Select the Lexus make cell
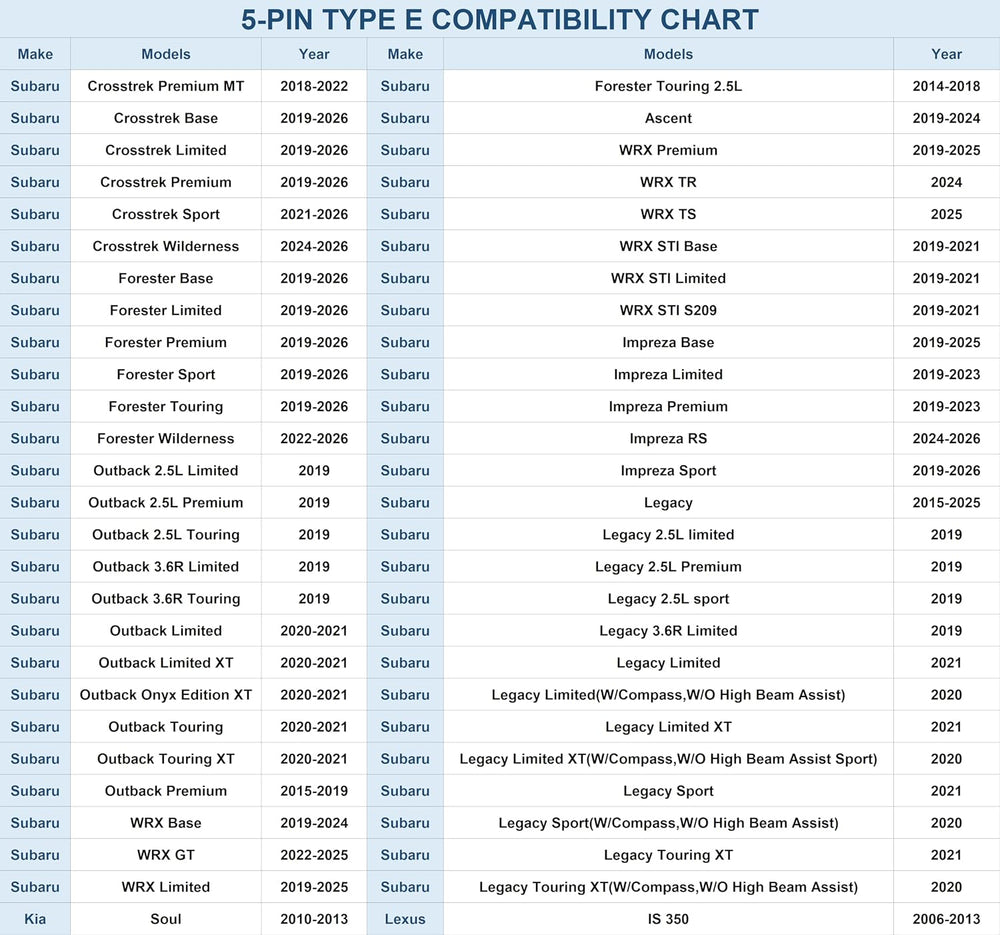The height and width of the screenshot is (935, 1000). coord(405,919)
